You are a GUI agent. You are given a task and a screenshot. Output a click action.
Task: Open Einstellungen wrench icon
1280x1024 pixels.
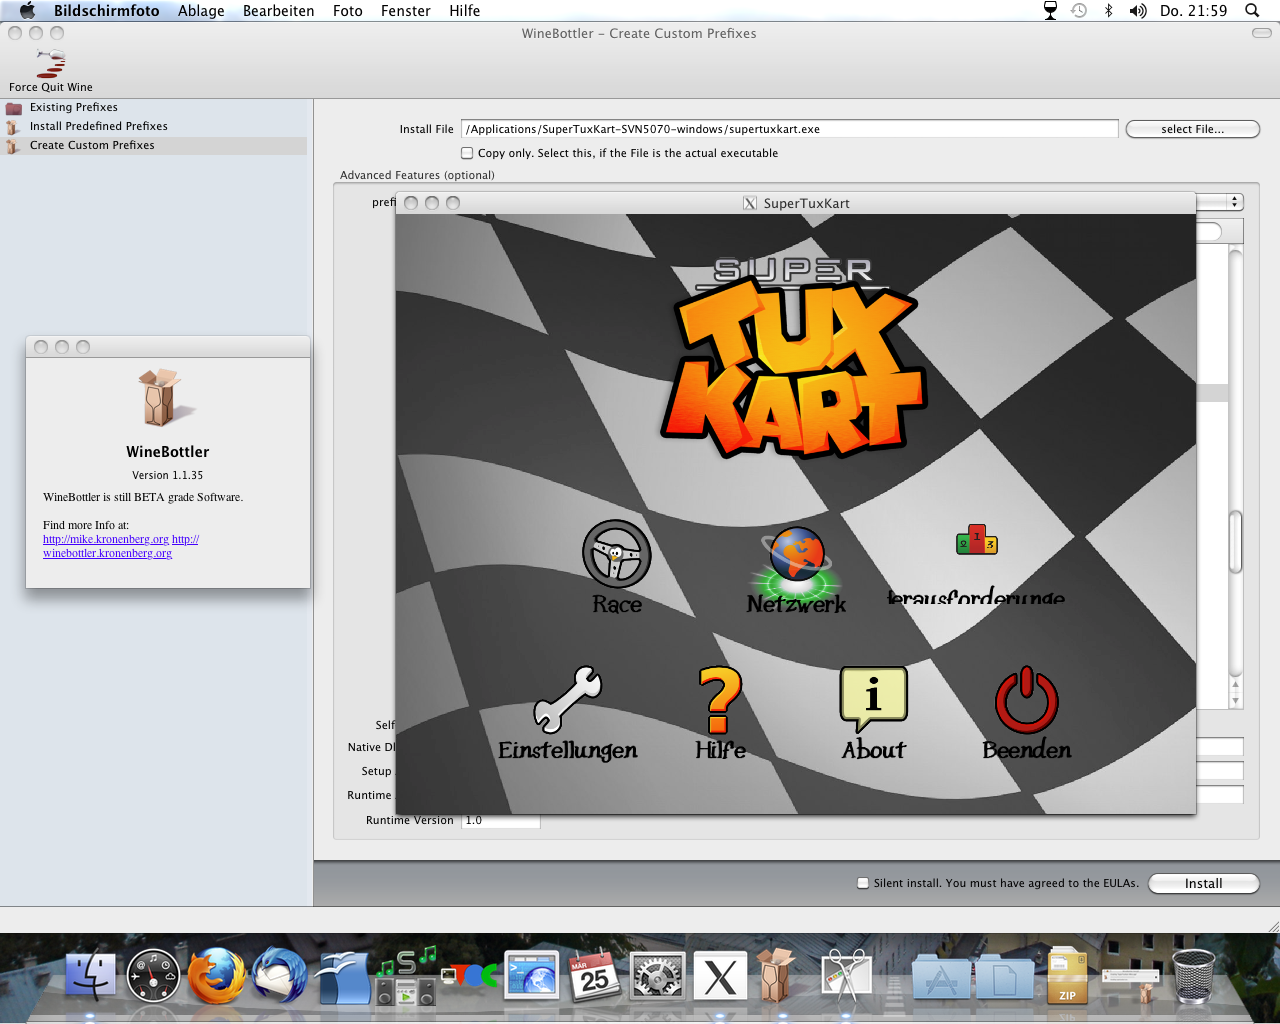click(567, 699)
